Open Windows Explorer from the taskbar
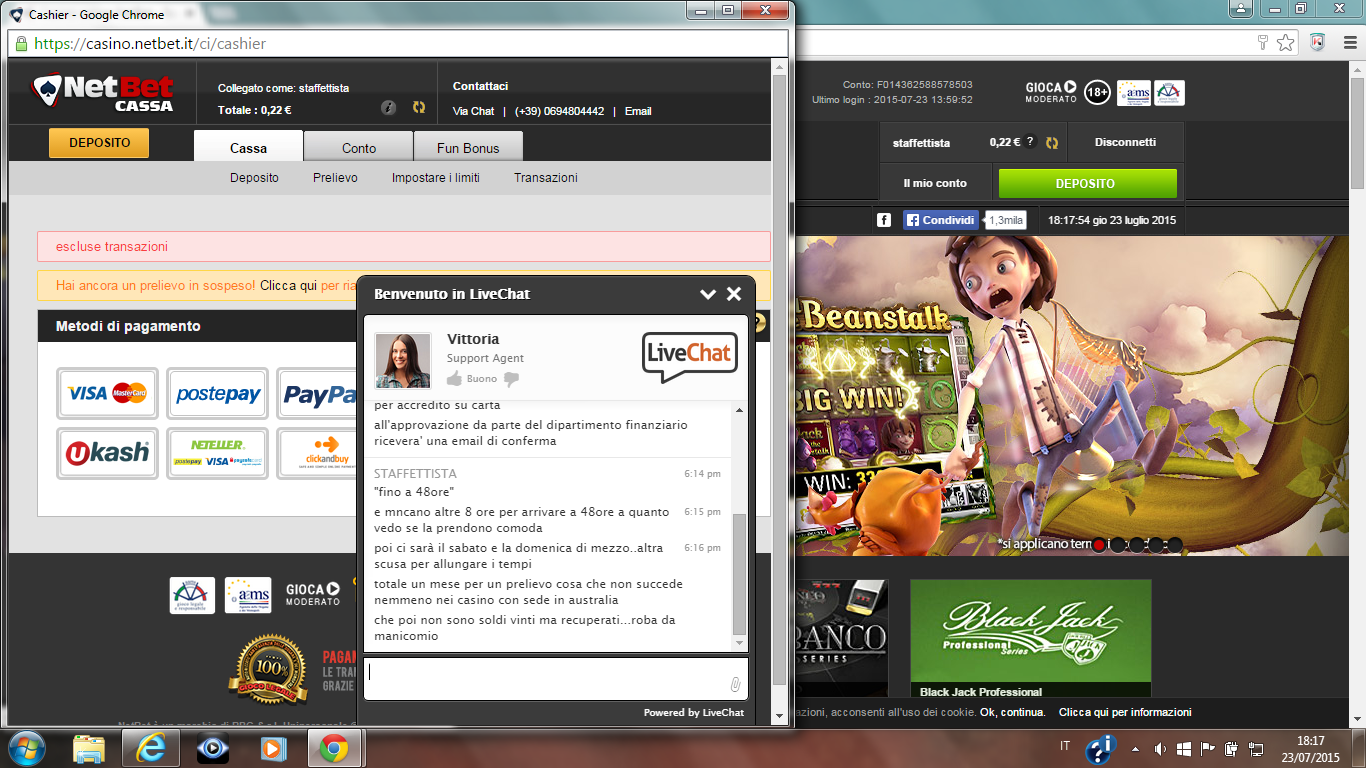This screenshot has height=768, width=1366. (x=90, y=748)
